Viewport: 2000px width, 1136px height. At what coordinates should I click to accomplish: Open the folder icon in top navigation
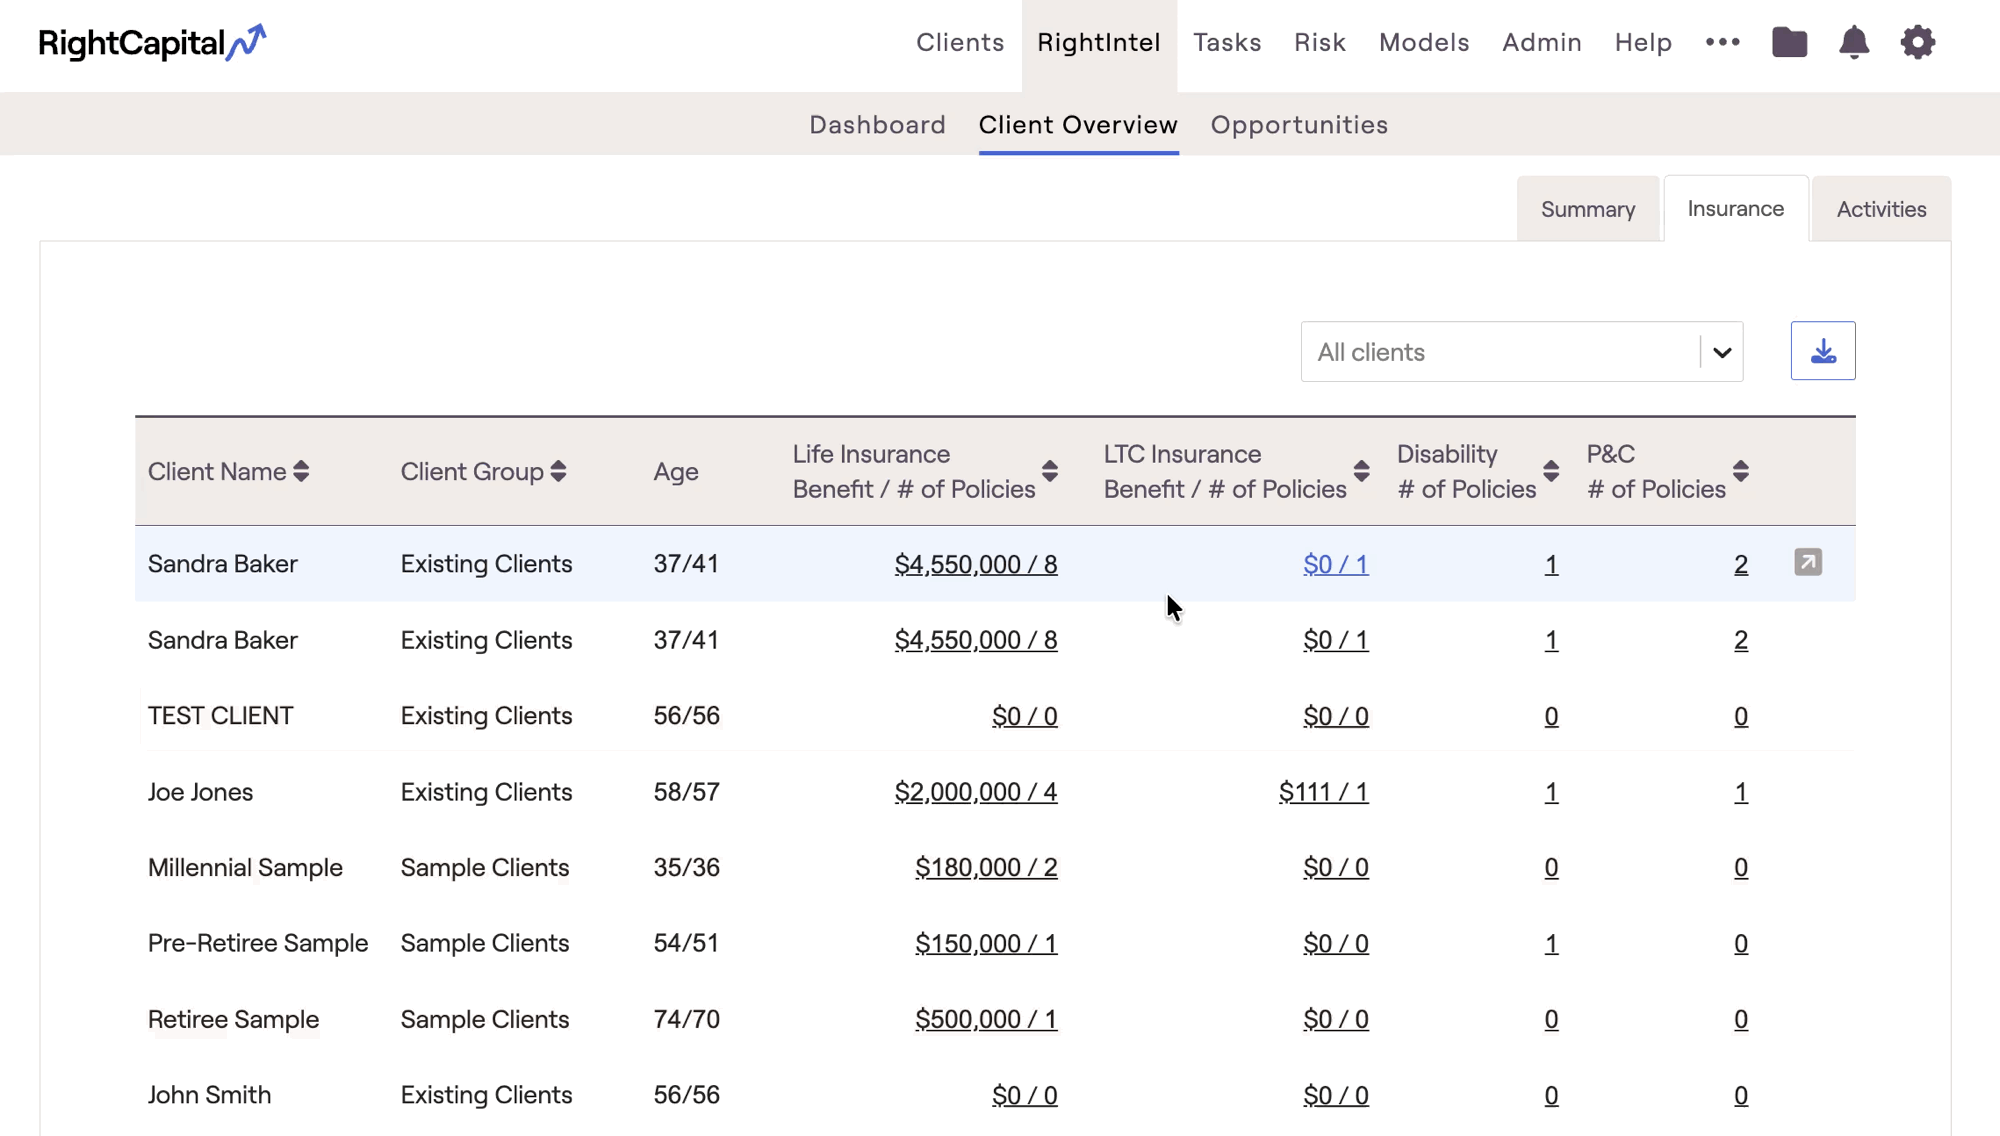click(x=1789, y=42)
